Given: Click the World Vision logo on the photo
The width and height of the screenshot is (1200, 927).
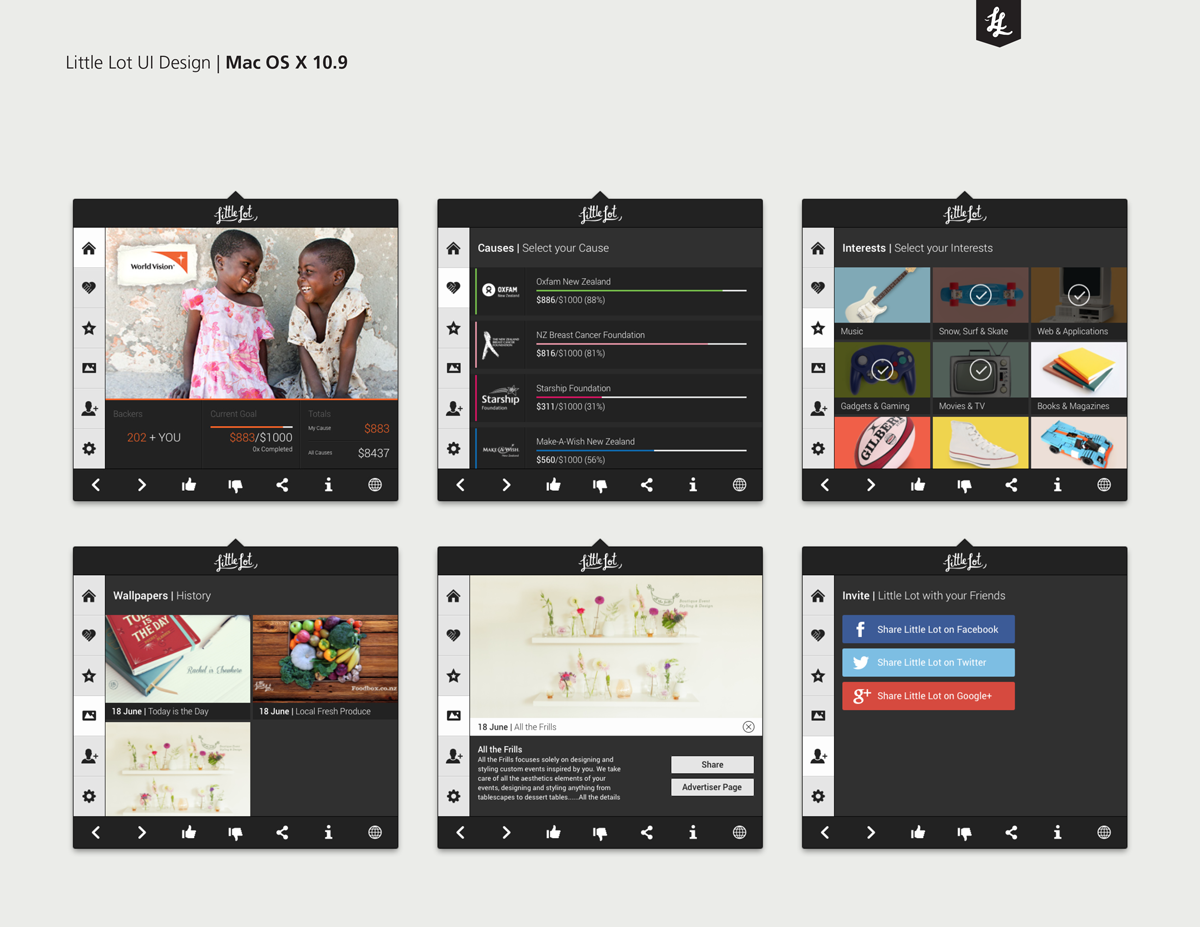Looking at the screenshot, I should tap(158, 265).
